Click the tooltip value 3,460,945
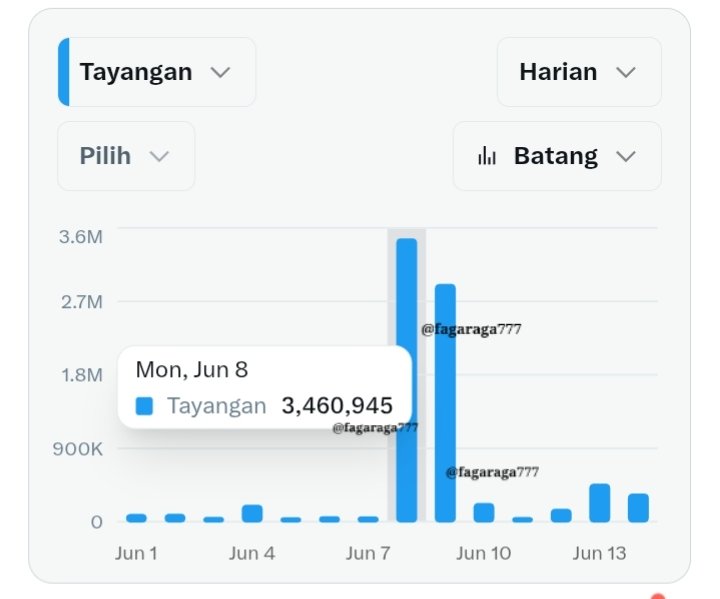The width and height of the screenshot is (720, 599). coord(337,406)
